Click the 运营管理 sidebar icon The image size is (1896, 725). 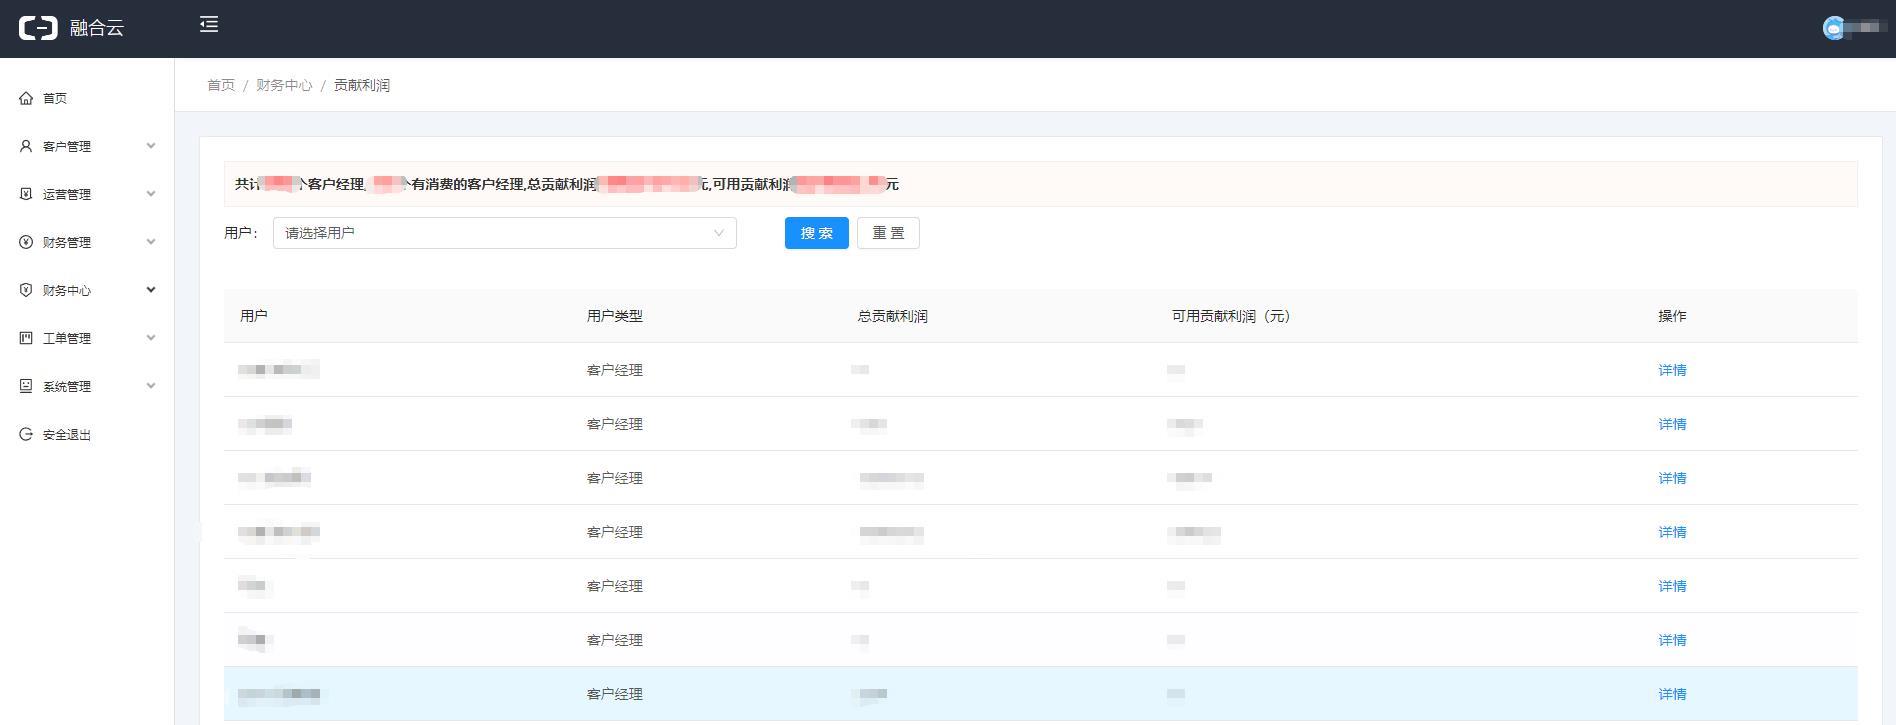pos(26,194)
